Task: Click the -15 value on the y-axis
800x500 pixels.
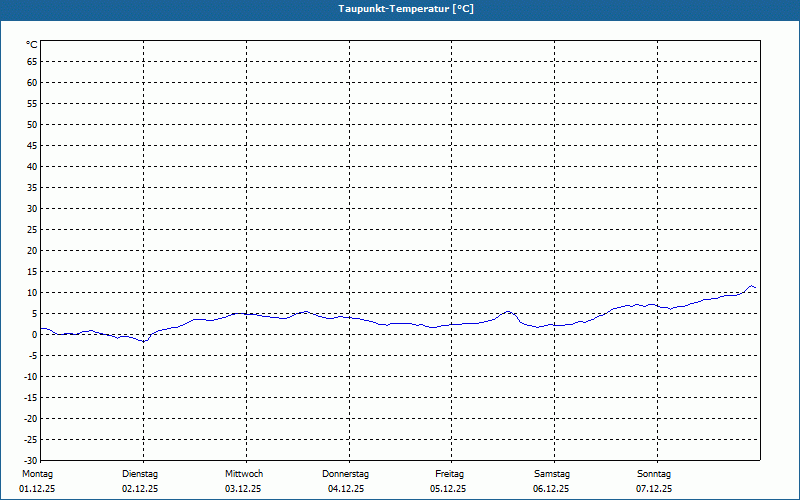Action: tap(30, 398)
